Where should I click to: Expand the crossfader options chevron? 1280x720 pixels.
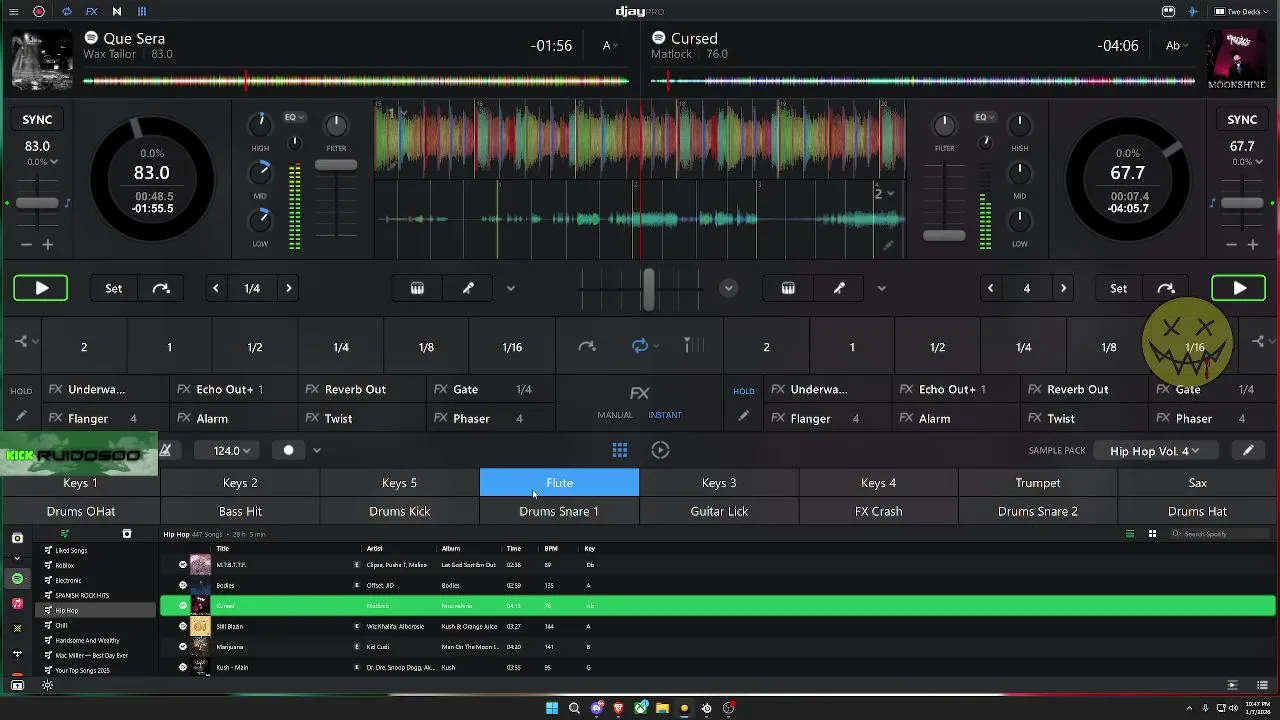728,288
